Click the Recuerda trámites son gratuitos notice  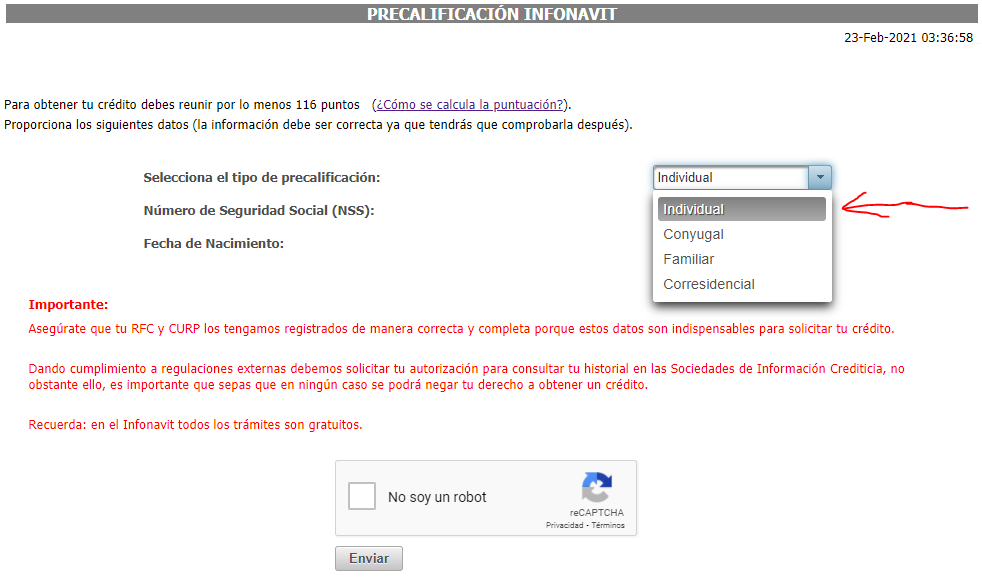tap(195, 425)
